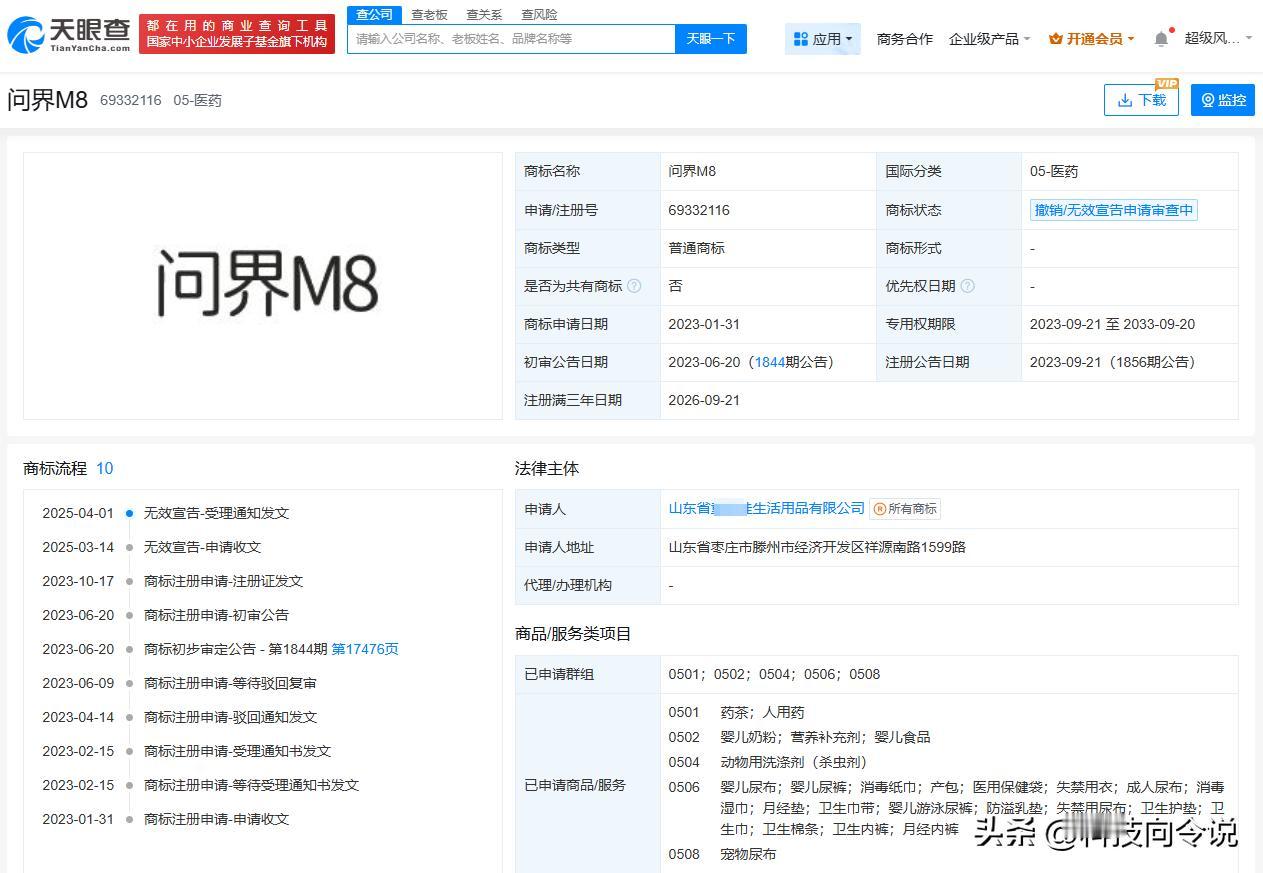Click the 2023-09-21 至 2033-09-20 period value
Image resolution: width=1263 pixels, height=873 pixels.
click(1112, 324)
